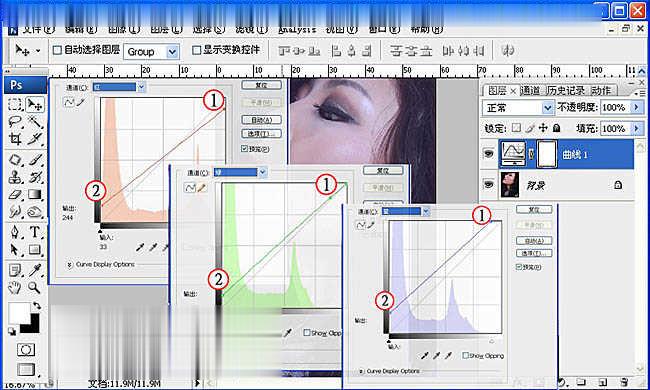Expand Curve Display Options in the red dialog

(x=70, y=264)
